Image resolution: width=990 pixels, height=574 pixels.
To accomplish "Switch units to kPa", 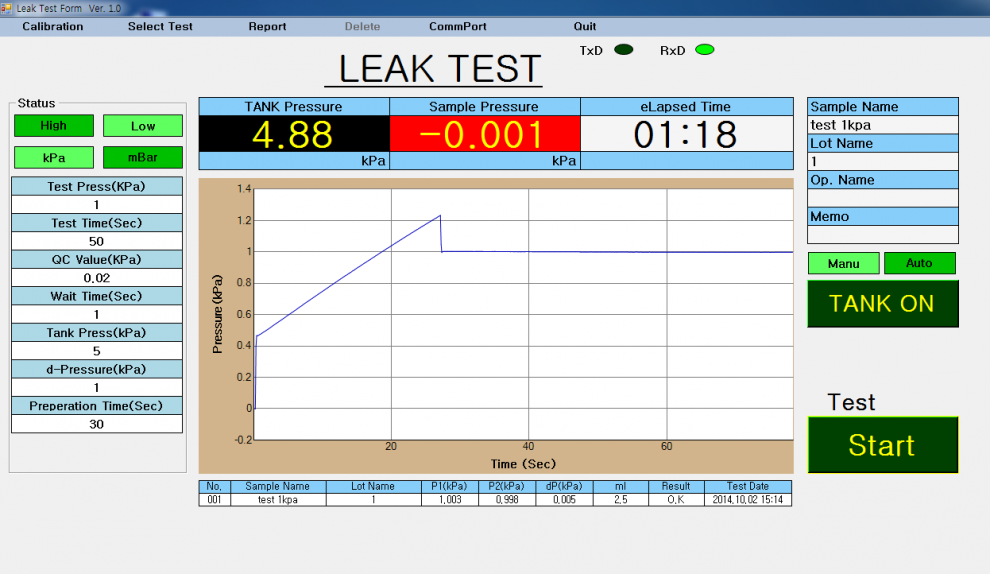I will pos(54,157).
